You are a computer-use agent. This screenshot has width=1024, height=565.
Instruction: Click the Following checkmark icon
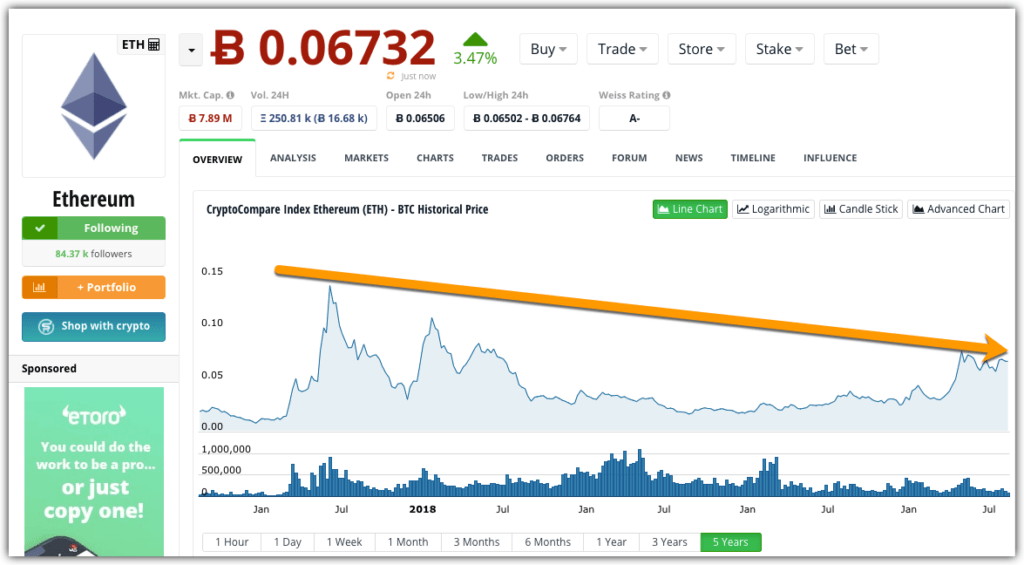pyautogui.click(x=40, y=228)
